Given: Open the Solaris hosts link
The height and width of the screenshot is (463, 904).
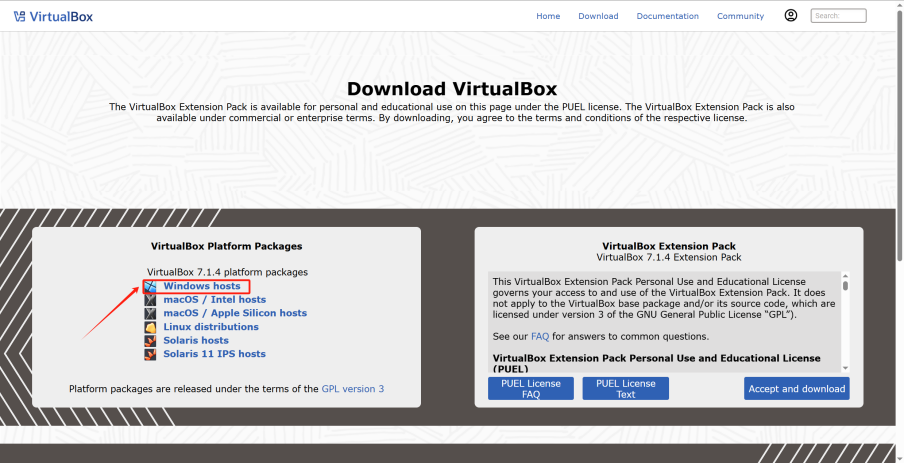Looking at the screenshot, I should [x=196, y=340].
